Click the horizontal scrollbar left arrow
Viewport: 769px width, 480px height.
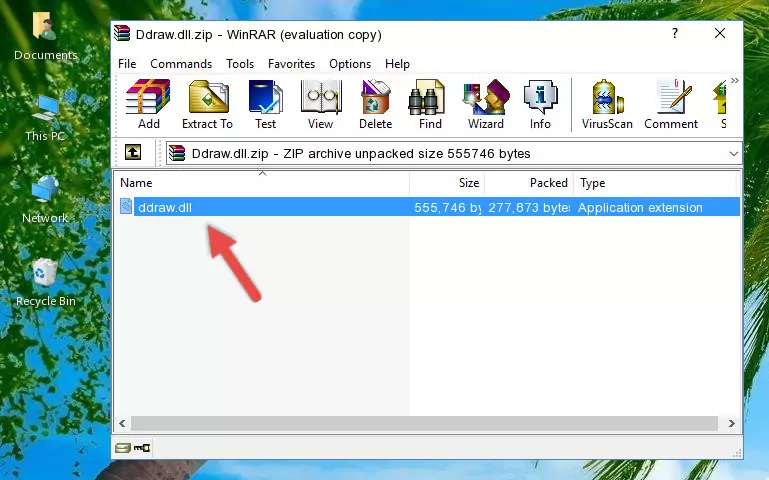click(x=122, y=423)
